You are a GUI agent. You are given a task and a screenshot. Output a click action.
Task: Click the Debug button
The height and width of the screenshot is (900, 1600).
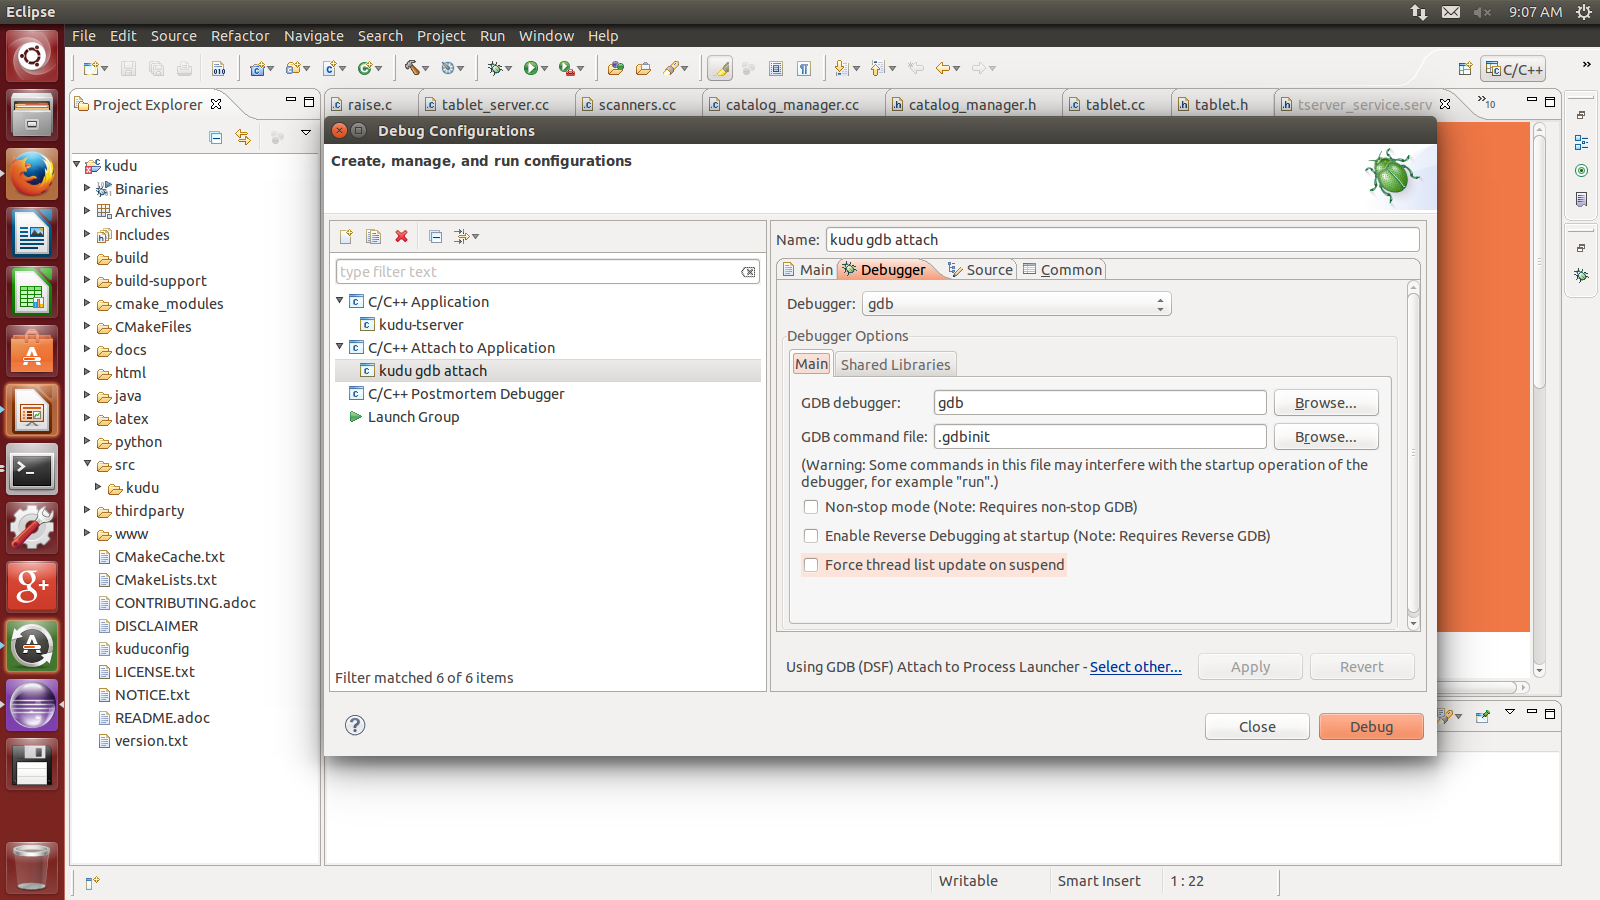[1370, 727]
